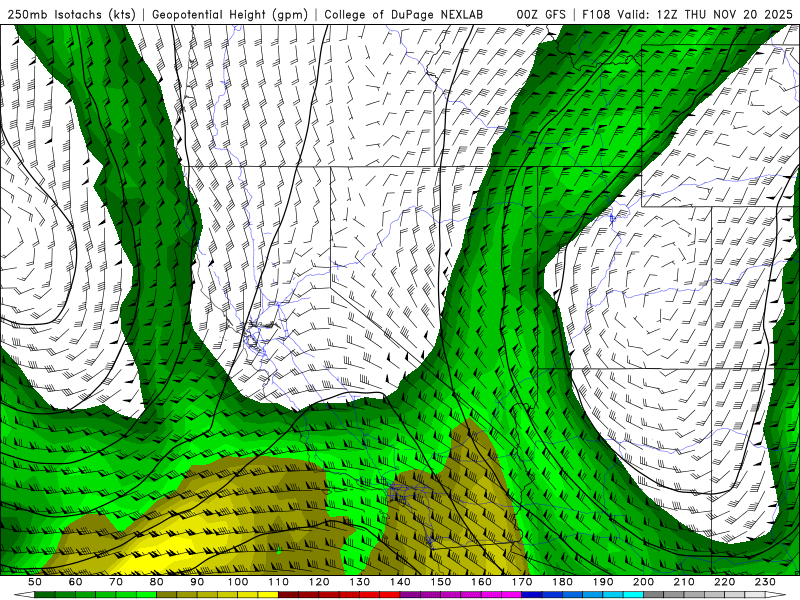
Task: Click the 60 label on the isotach scale
Action: click(x=75, y=582)
